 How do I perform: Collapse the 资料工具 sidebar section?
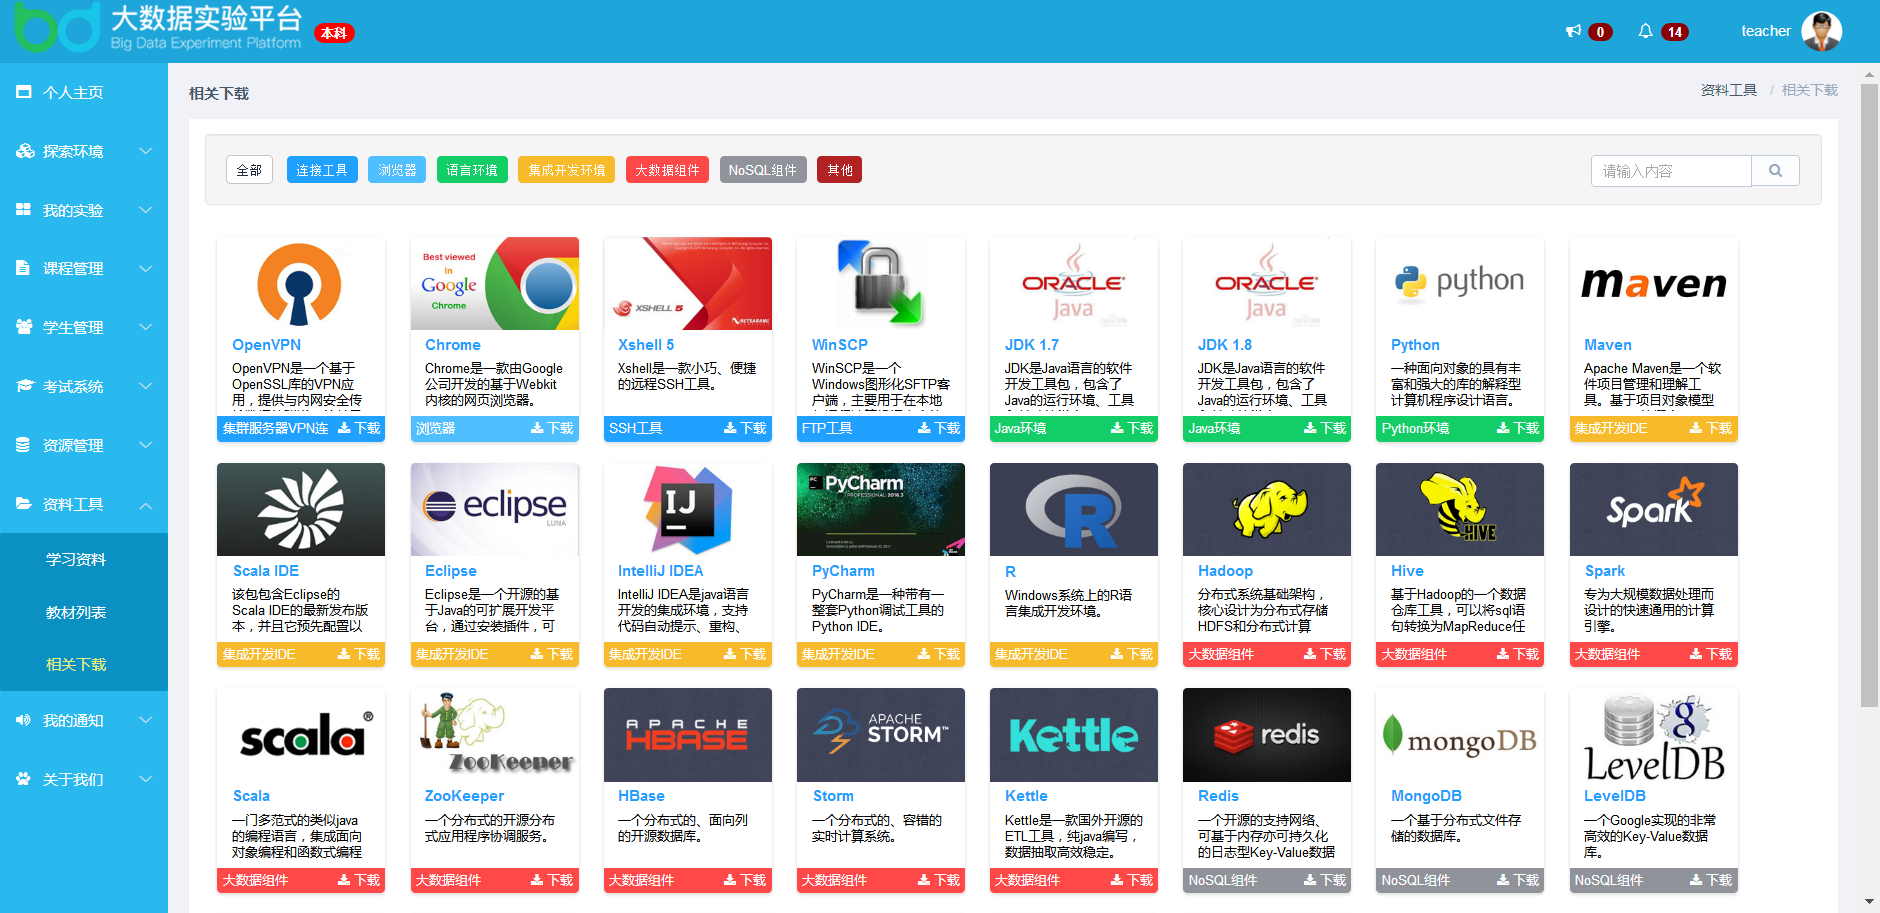84,504
